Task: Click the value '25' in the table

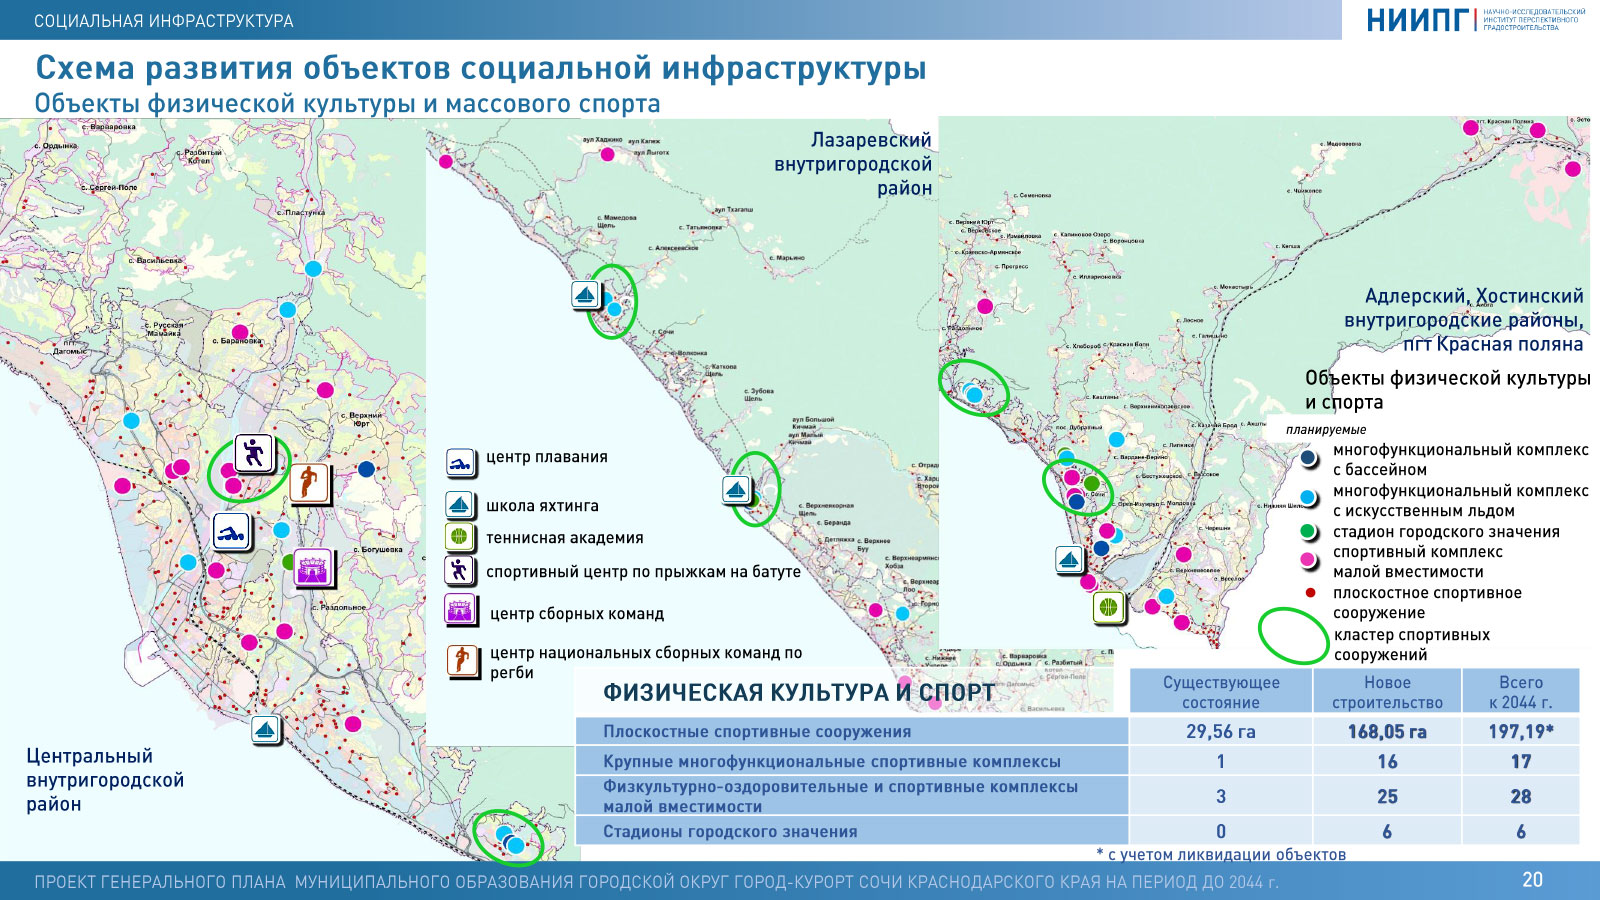Action: click(1387, 796)
